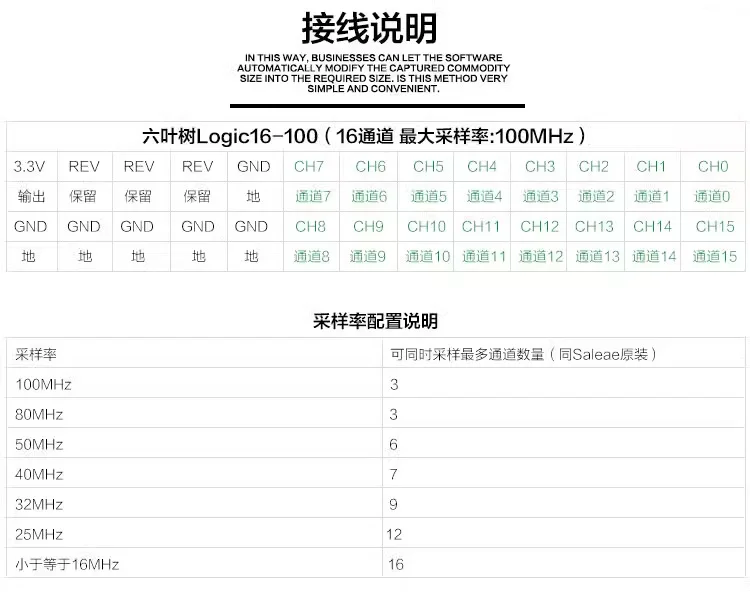Click the 'CH7' cell
This screenshot has height=606, width=750.
pos(309,166)
